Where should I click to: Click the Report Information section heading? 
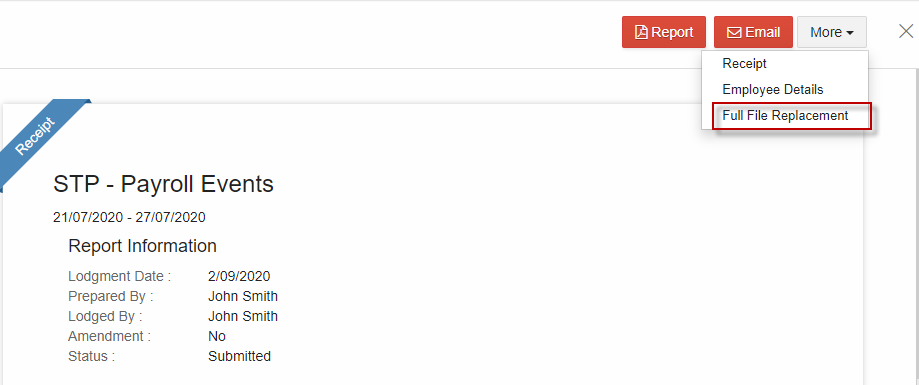point(142,246)
